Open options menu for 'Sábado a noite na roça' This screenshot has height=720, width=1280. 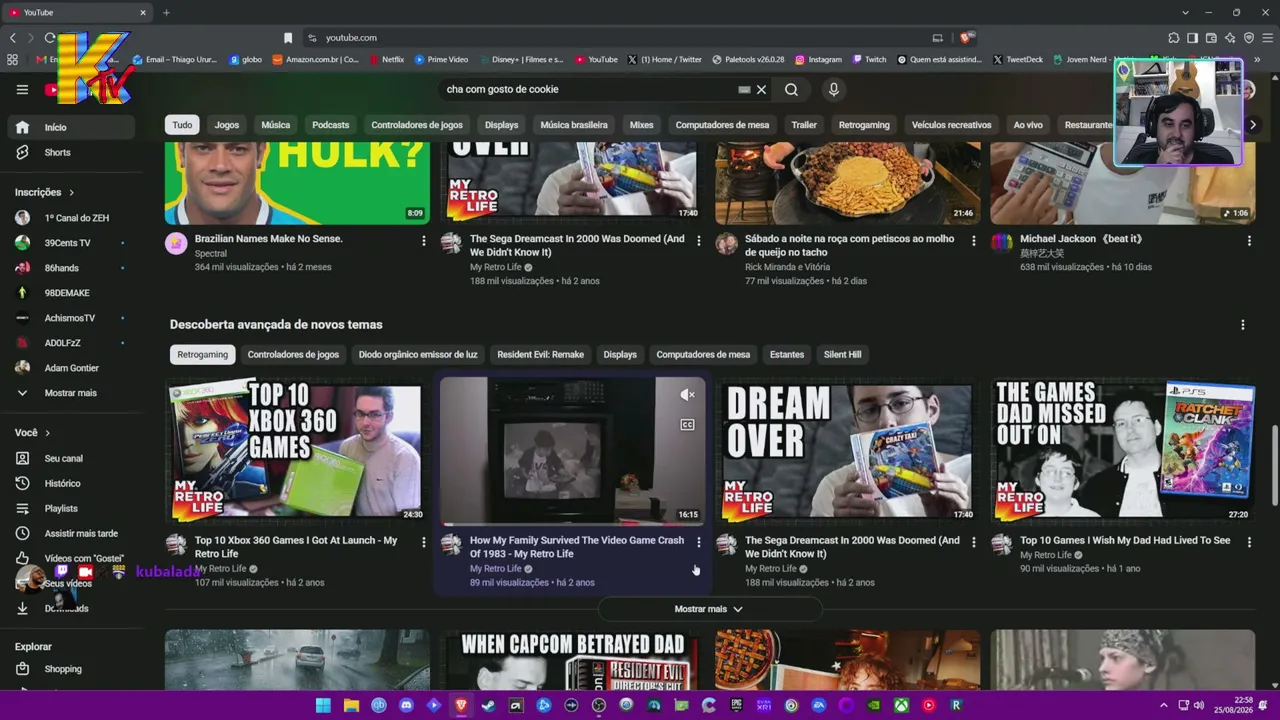pos(974,241)
